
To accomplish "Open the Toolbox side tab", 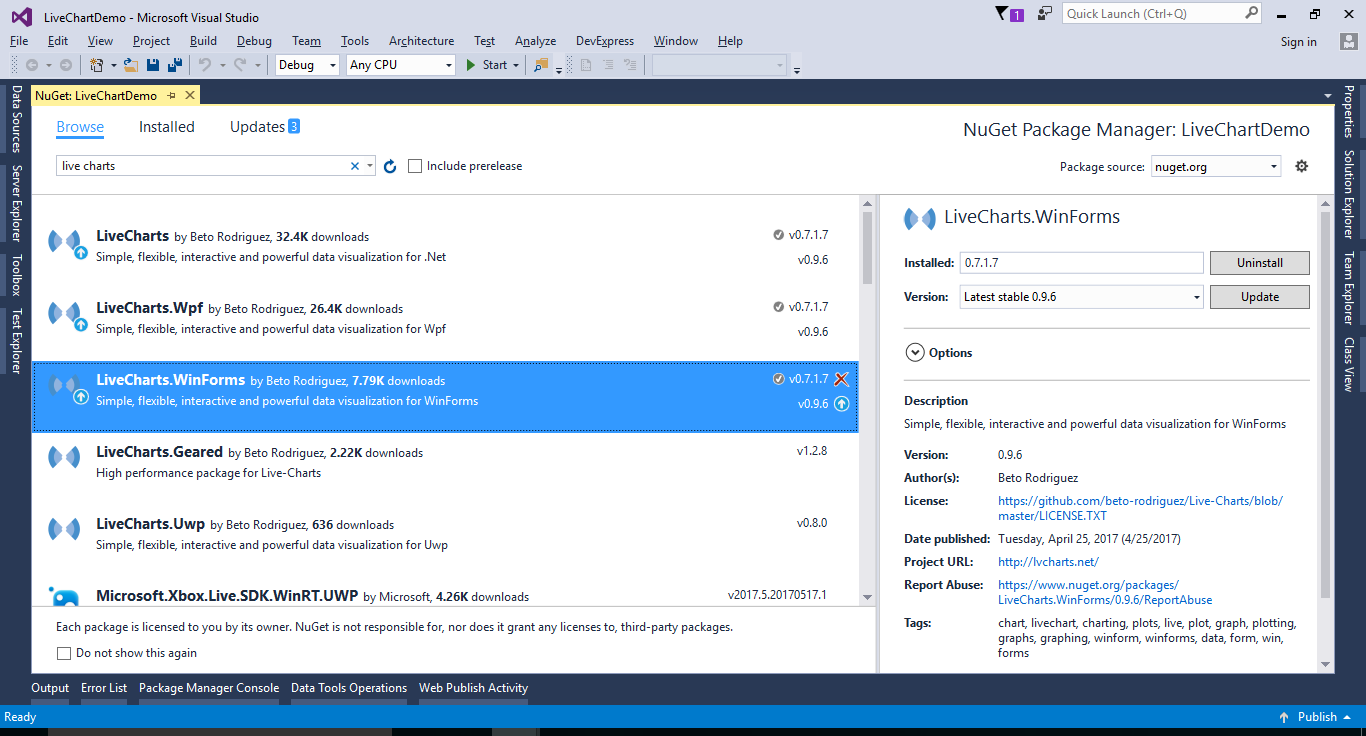I will coord(16,275).
